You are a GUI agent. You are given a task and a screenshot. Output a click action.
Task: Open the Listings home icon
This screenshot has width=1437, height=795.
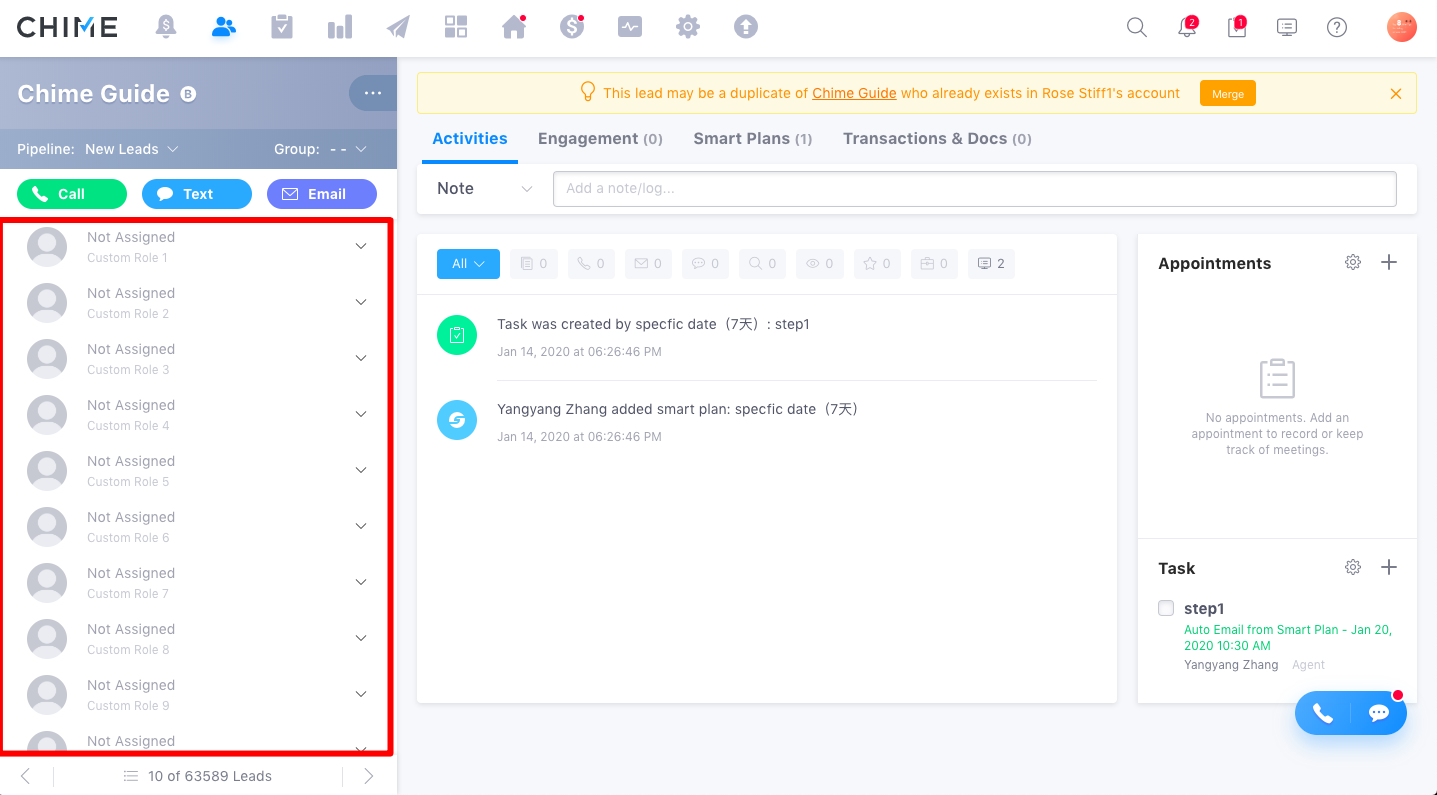pos(514,27)
